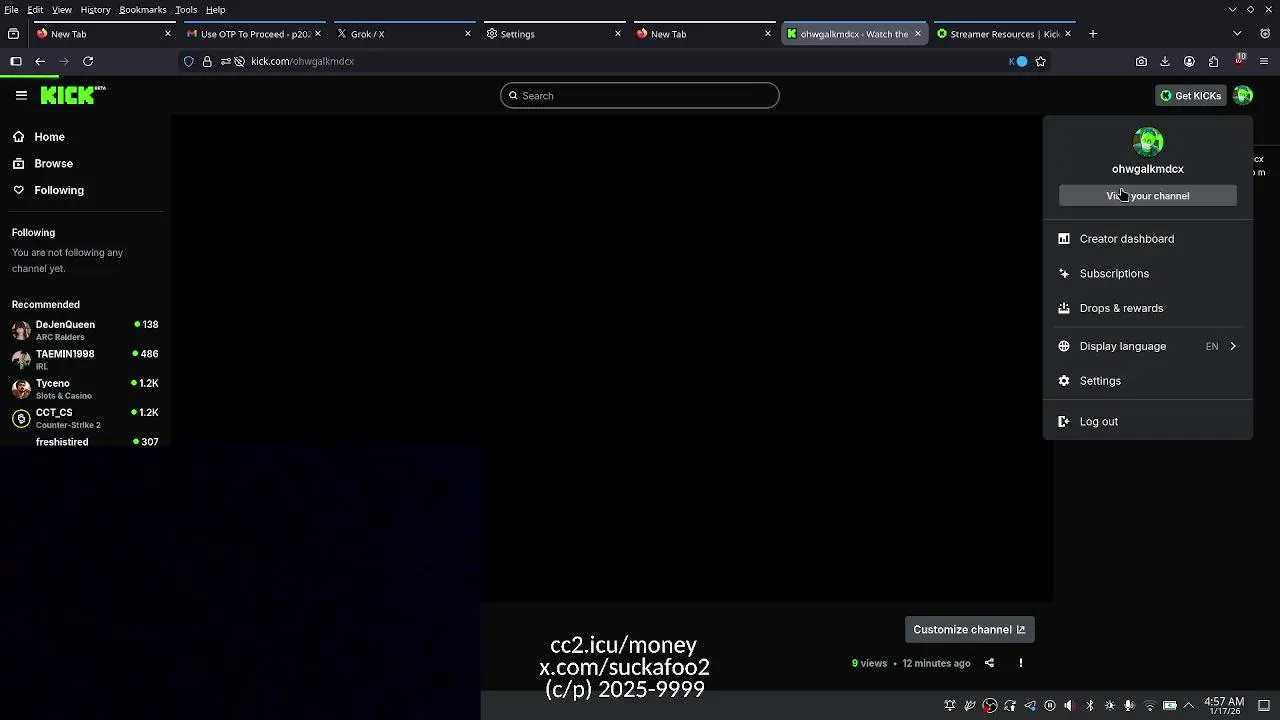Open the Tools menu
Screen dimensions: 1280x720
186,9
